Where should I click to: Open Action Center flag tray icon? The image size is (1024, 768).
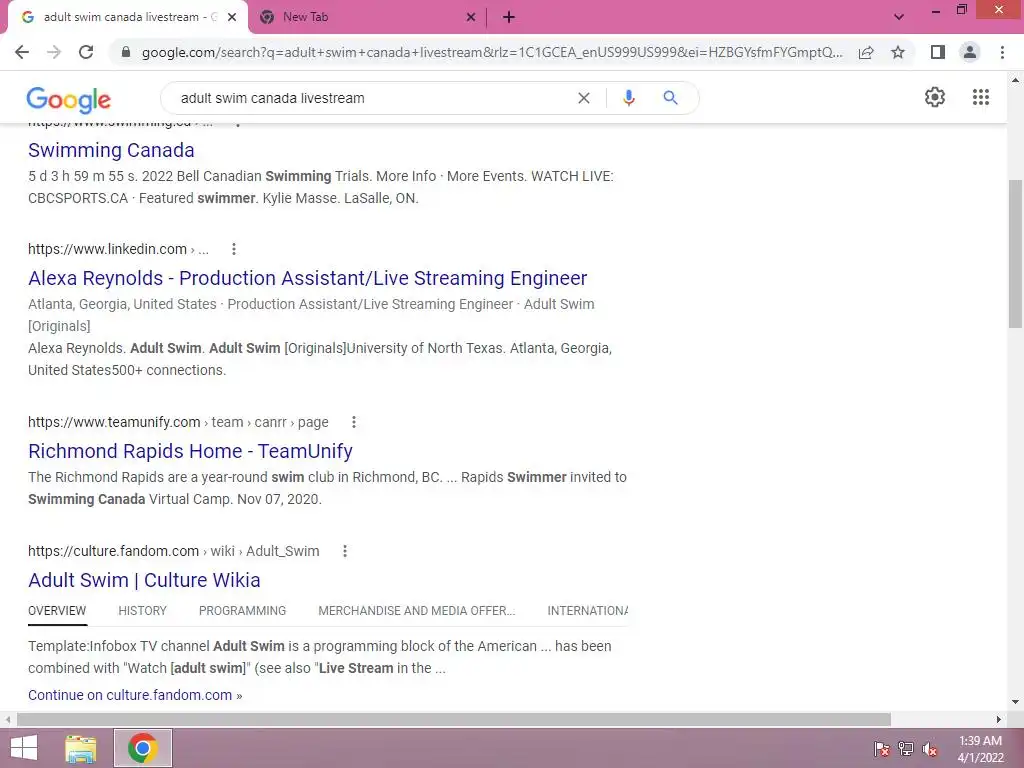(881, 748)
